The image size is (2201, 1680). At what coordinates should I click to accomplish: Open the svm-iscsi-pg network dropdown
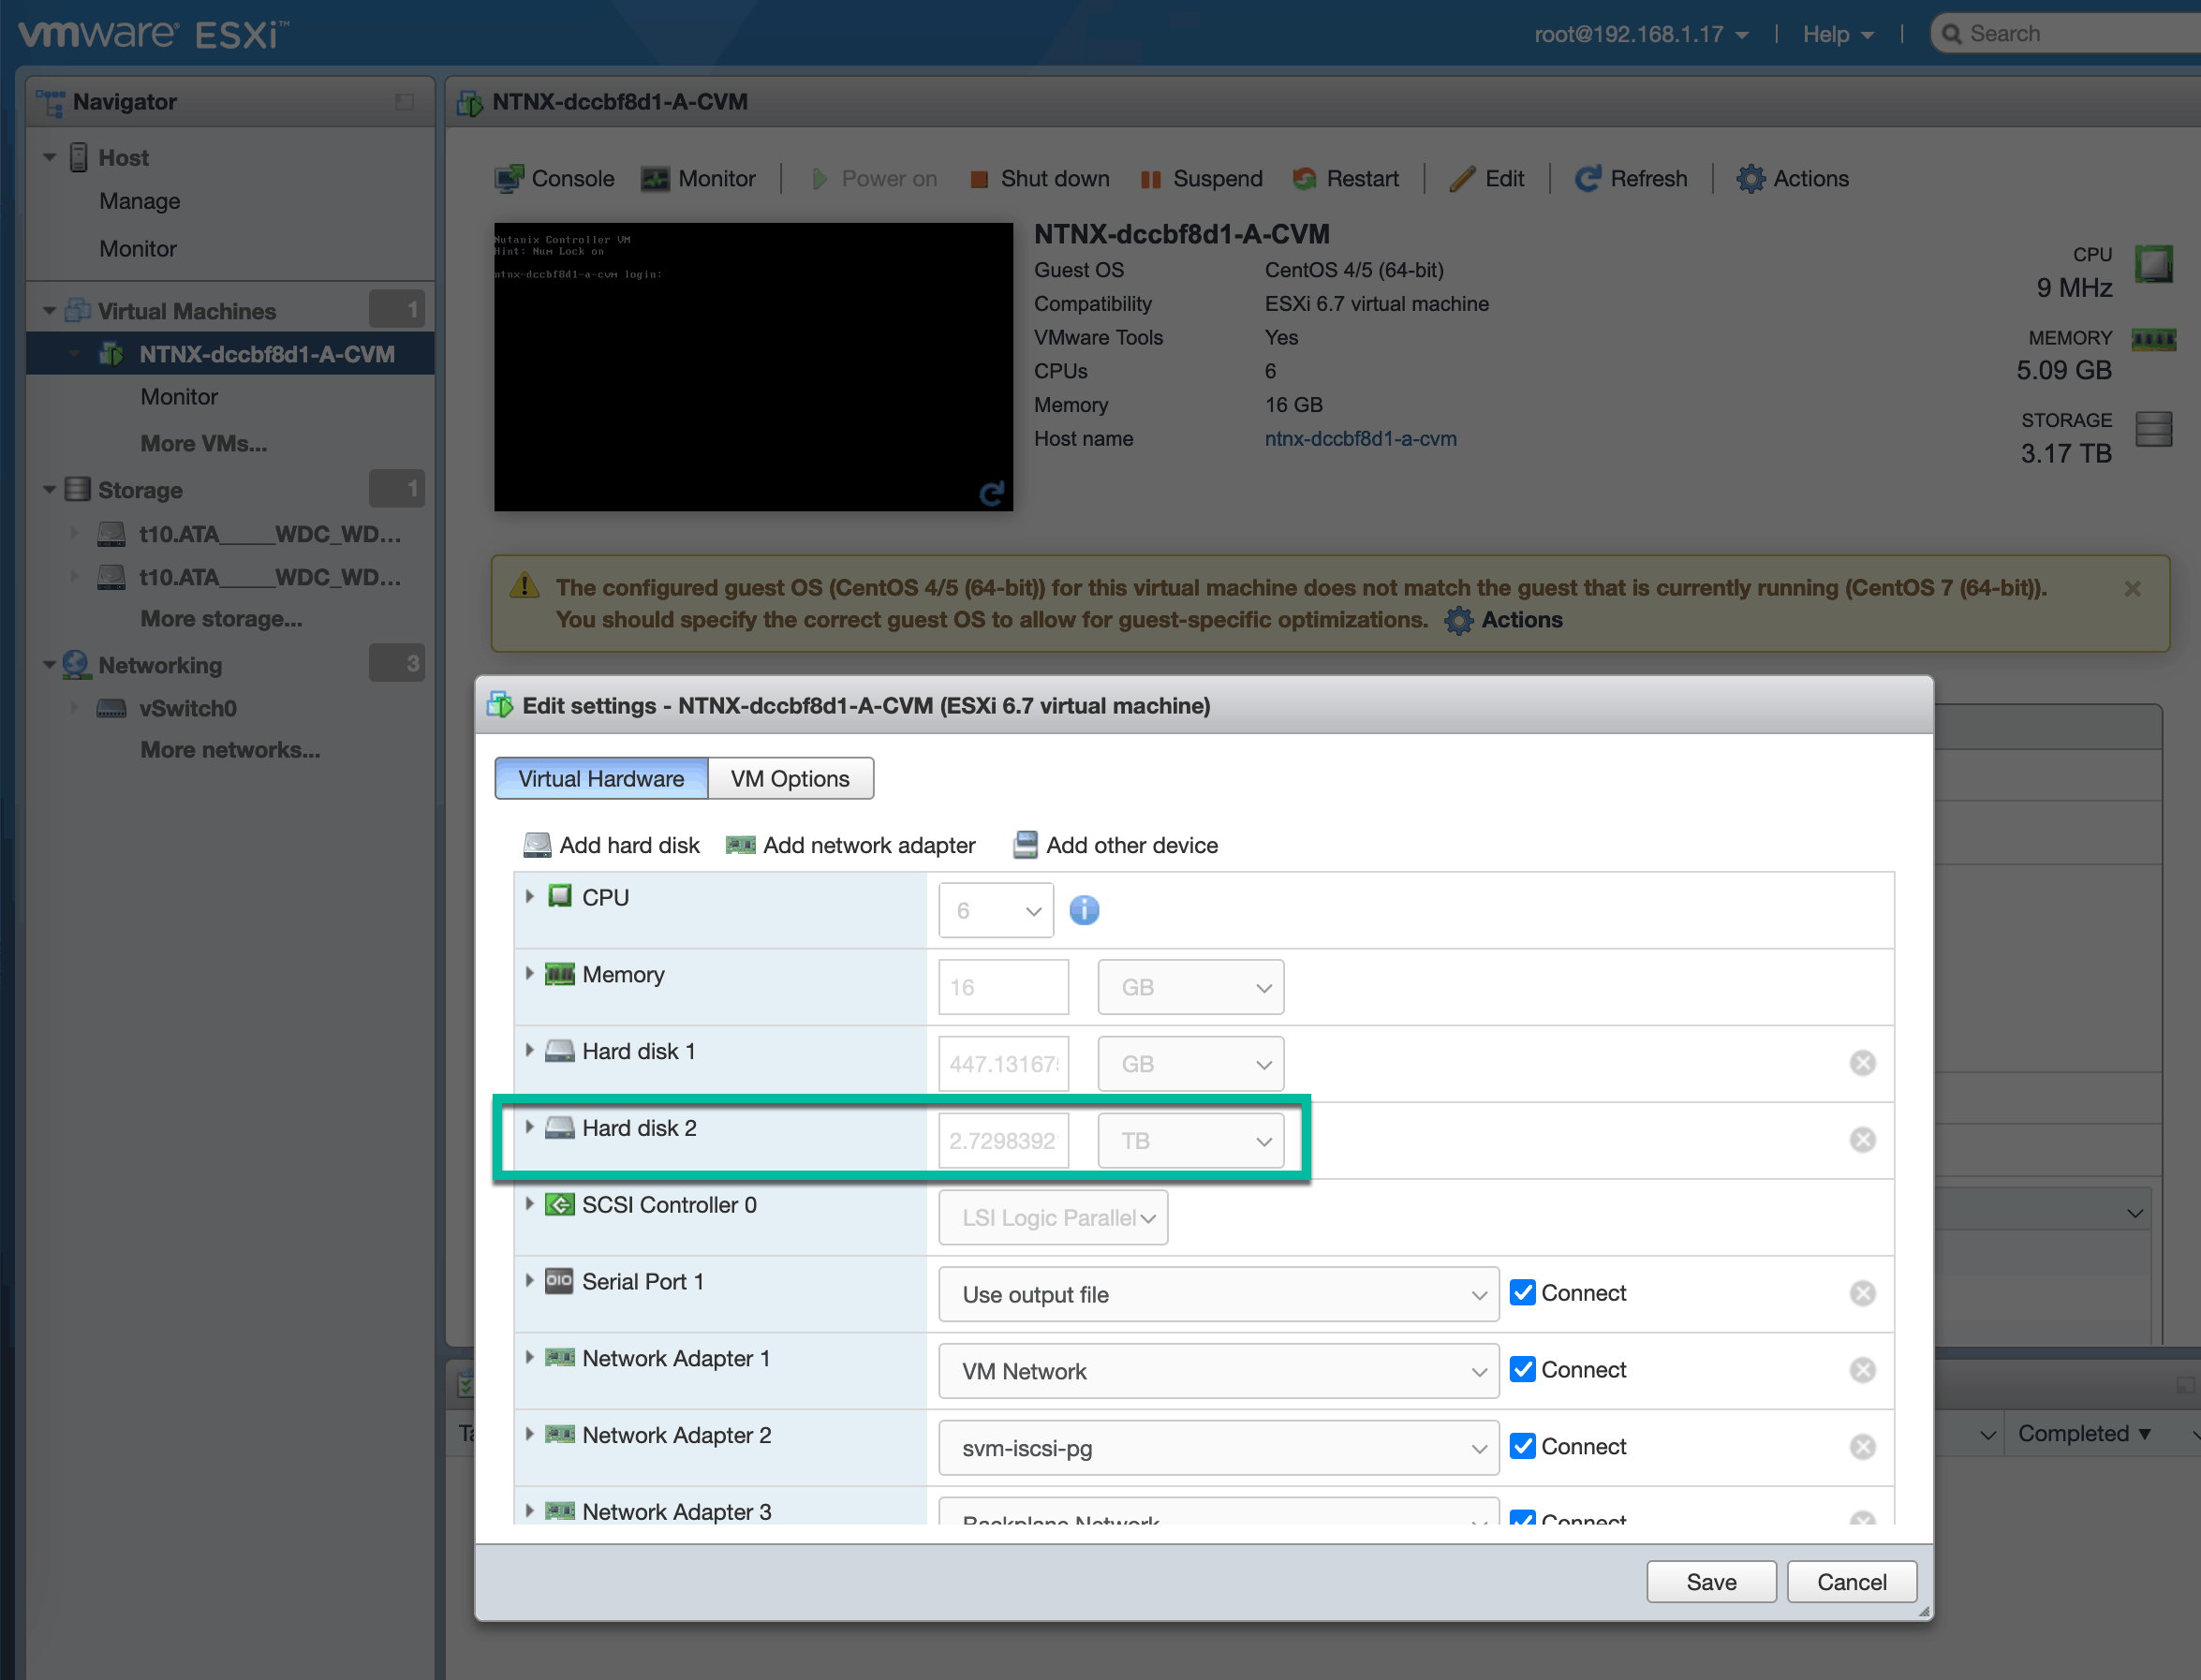click(1218, 1448)
